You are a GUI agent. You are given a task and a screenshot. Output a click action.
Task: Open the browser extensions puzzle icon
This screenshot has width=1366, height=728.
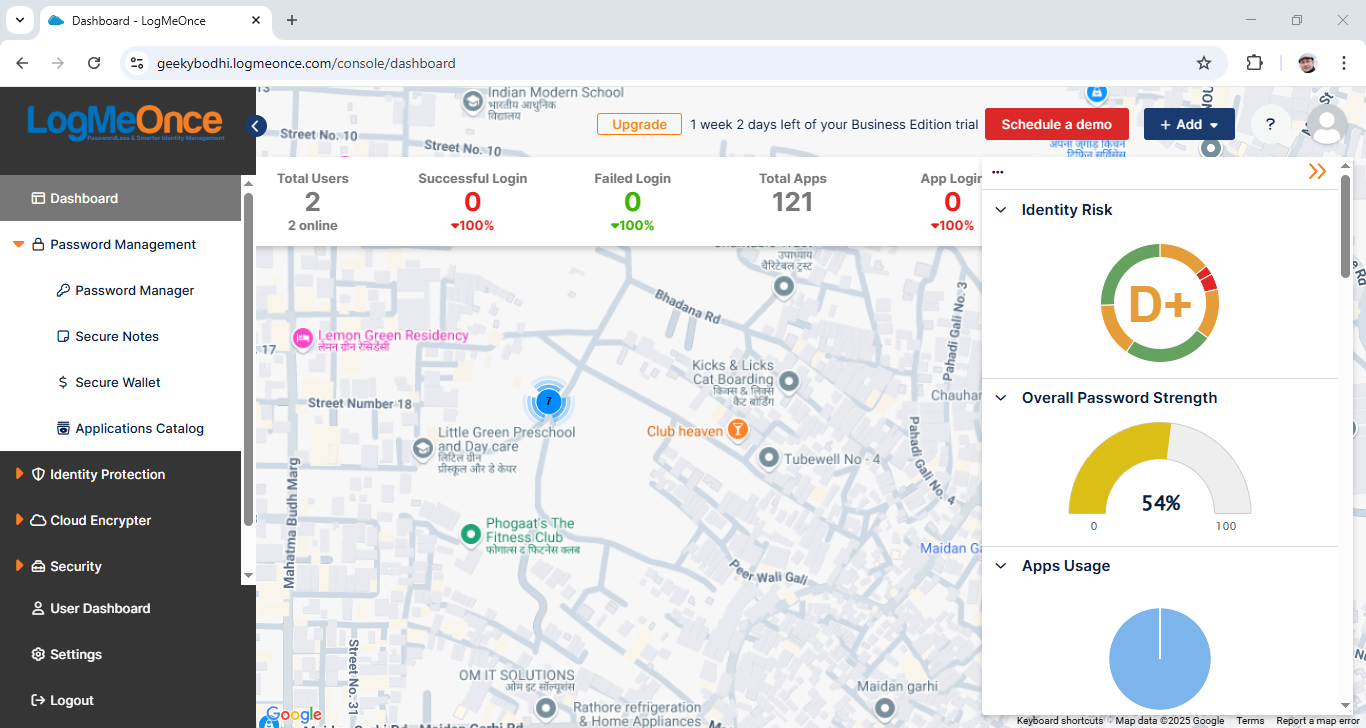point(1254,63)
